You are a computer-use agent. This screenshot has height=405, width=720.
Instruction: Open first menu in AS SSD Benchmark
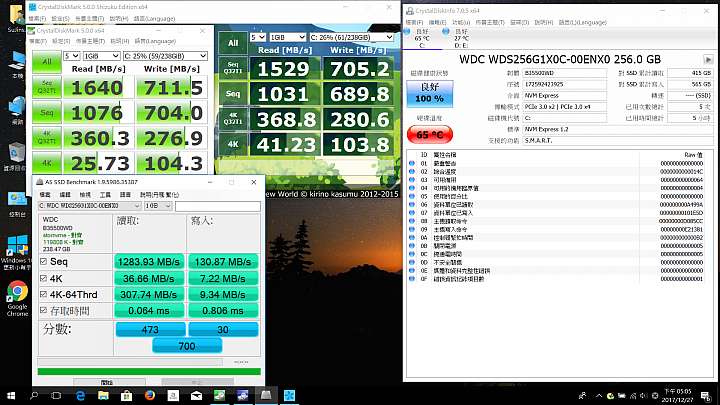pos(45,195)
